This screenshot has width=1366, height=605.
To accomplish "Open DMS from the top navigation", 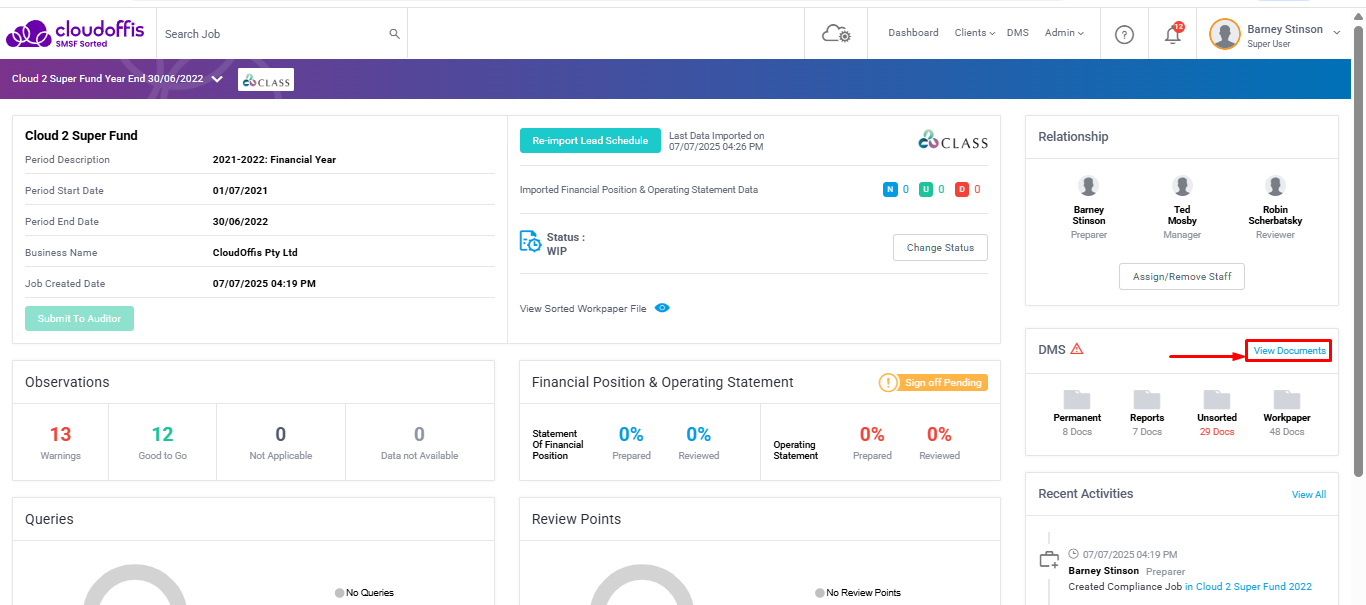I will (1017, 33).
